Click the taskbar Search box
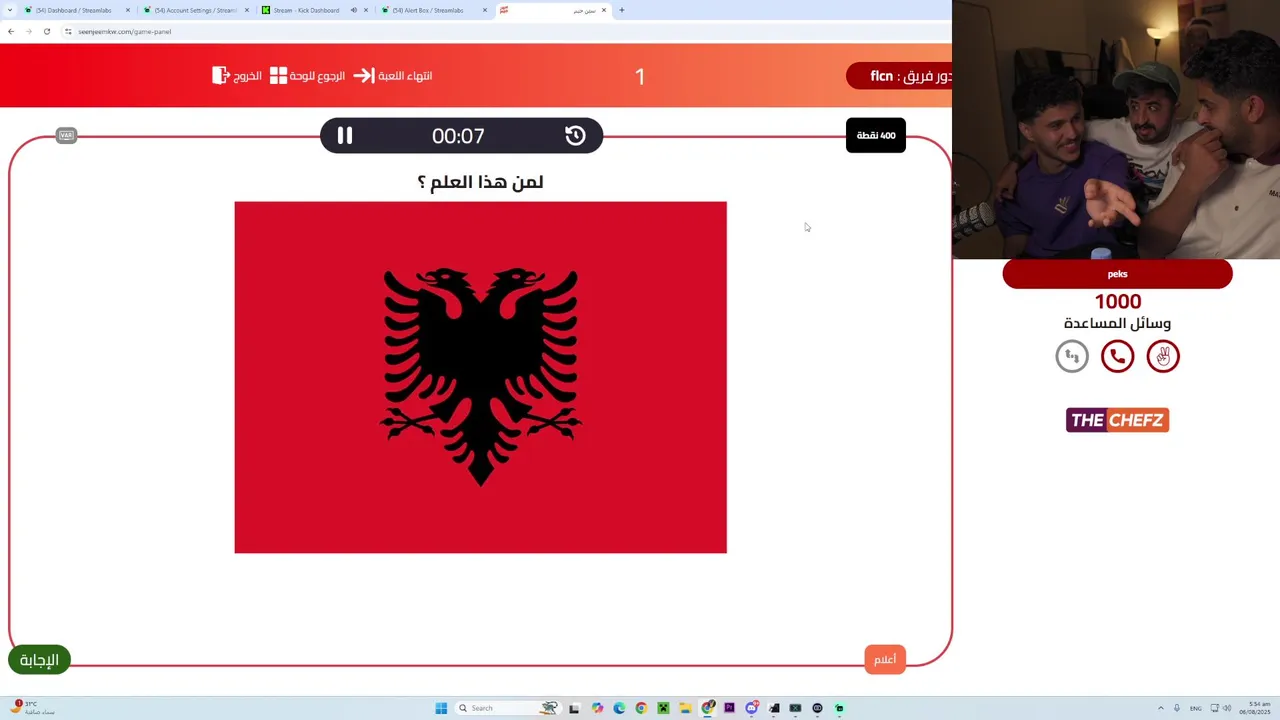This screenshot has height=720, width=1280. pyautogui.click(x=509, y=708)
